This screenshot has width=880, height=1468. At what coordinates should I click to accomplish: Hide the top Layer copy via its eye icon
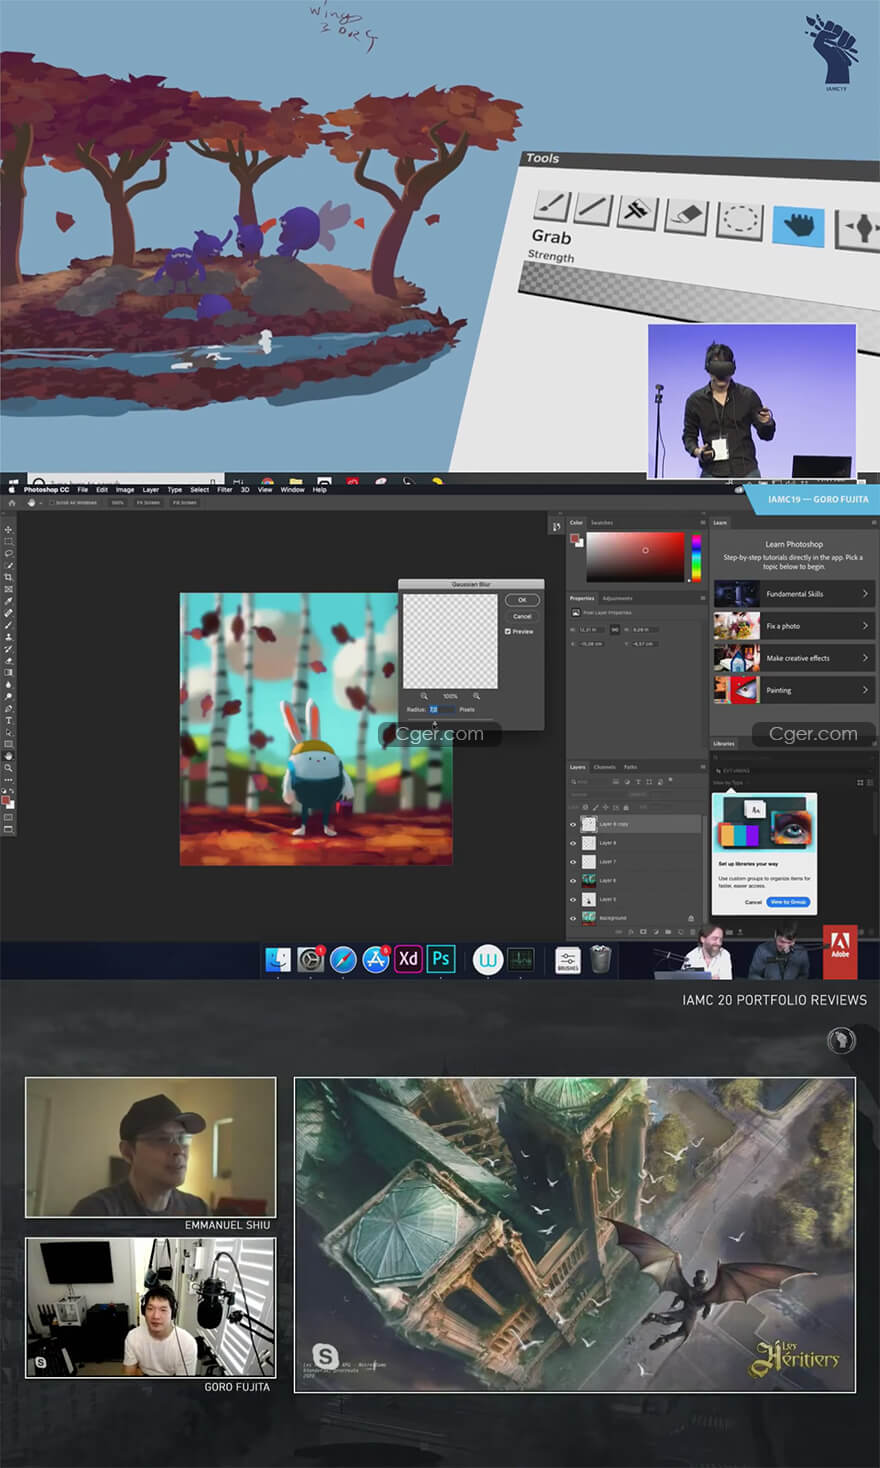(573, 825)
